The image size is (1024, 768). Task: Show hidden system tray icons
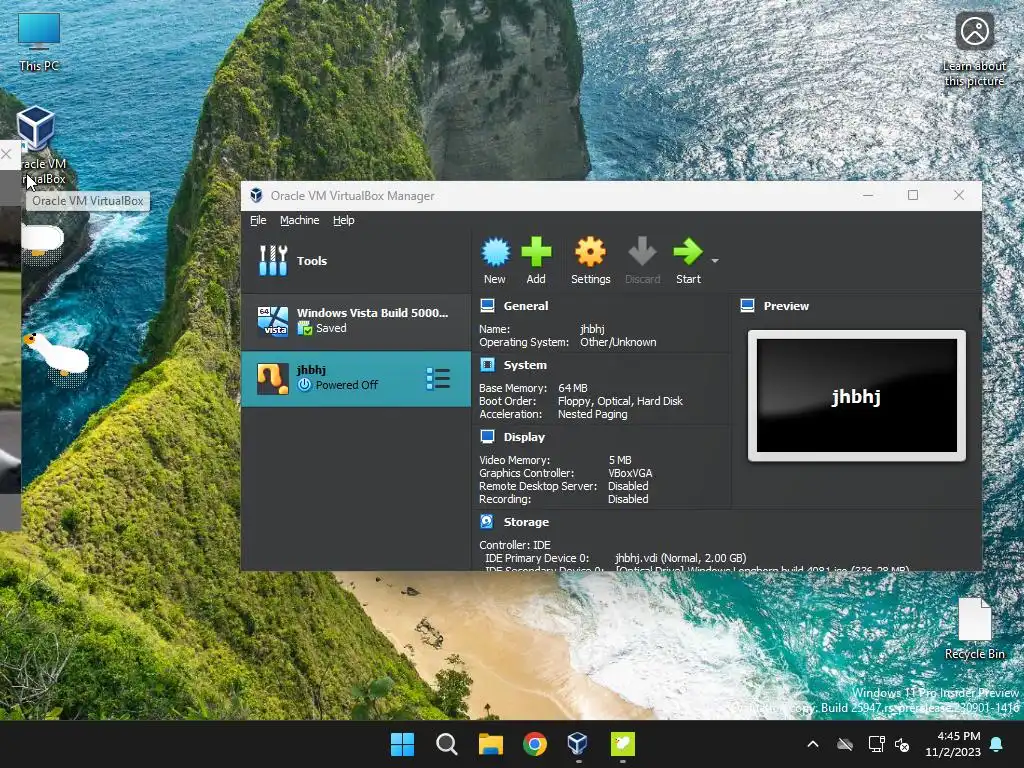tap(813, 744)
